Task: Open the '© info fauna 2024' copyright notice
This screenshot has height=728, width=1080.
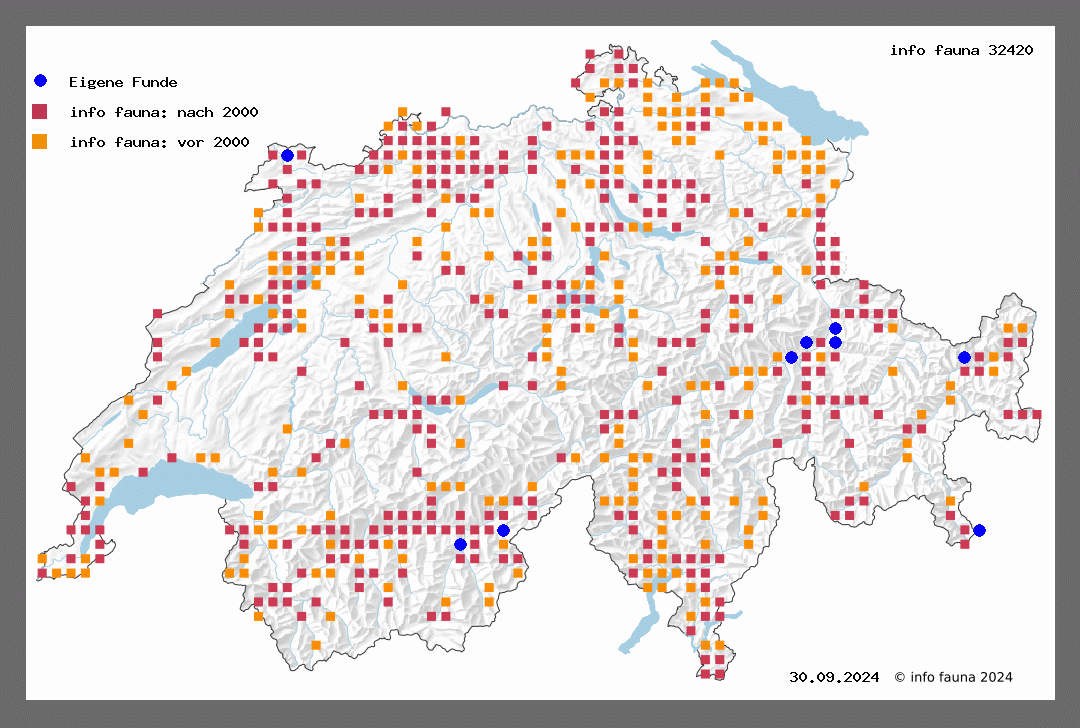Action: [953, 677]
